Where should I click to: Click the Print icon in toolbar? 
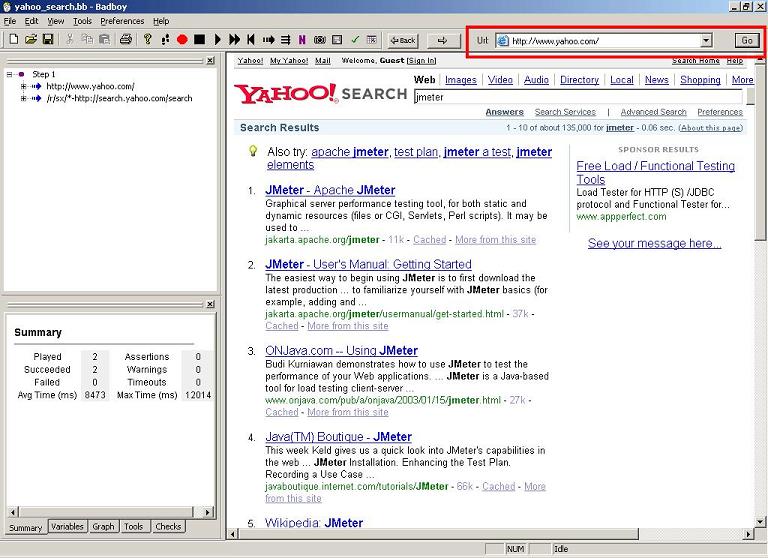tap(126, 40)
